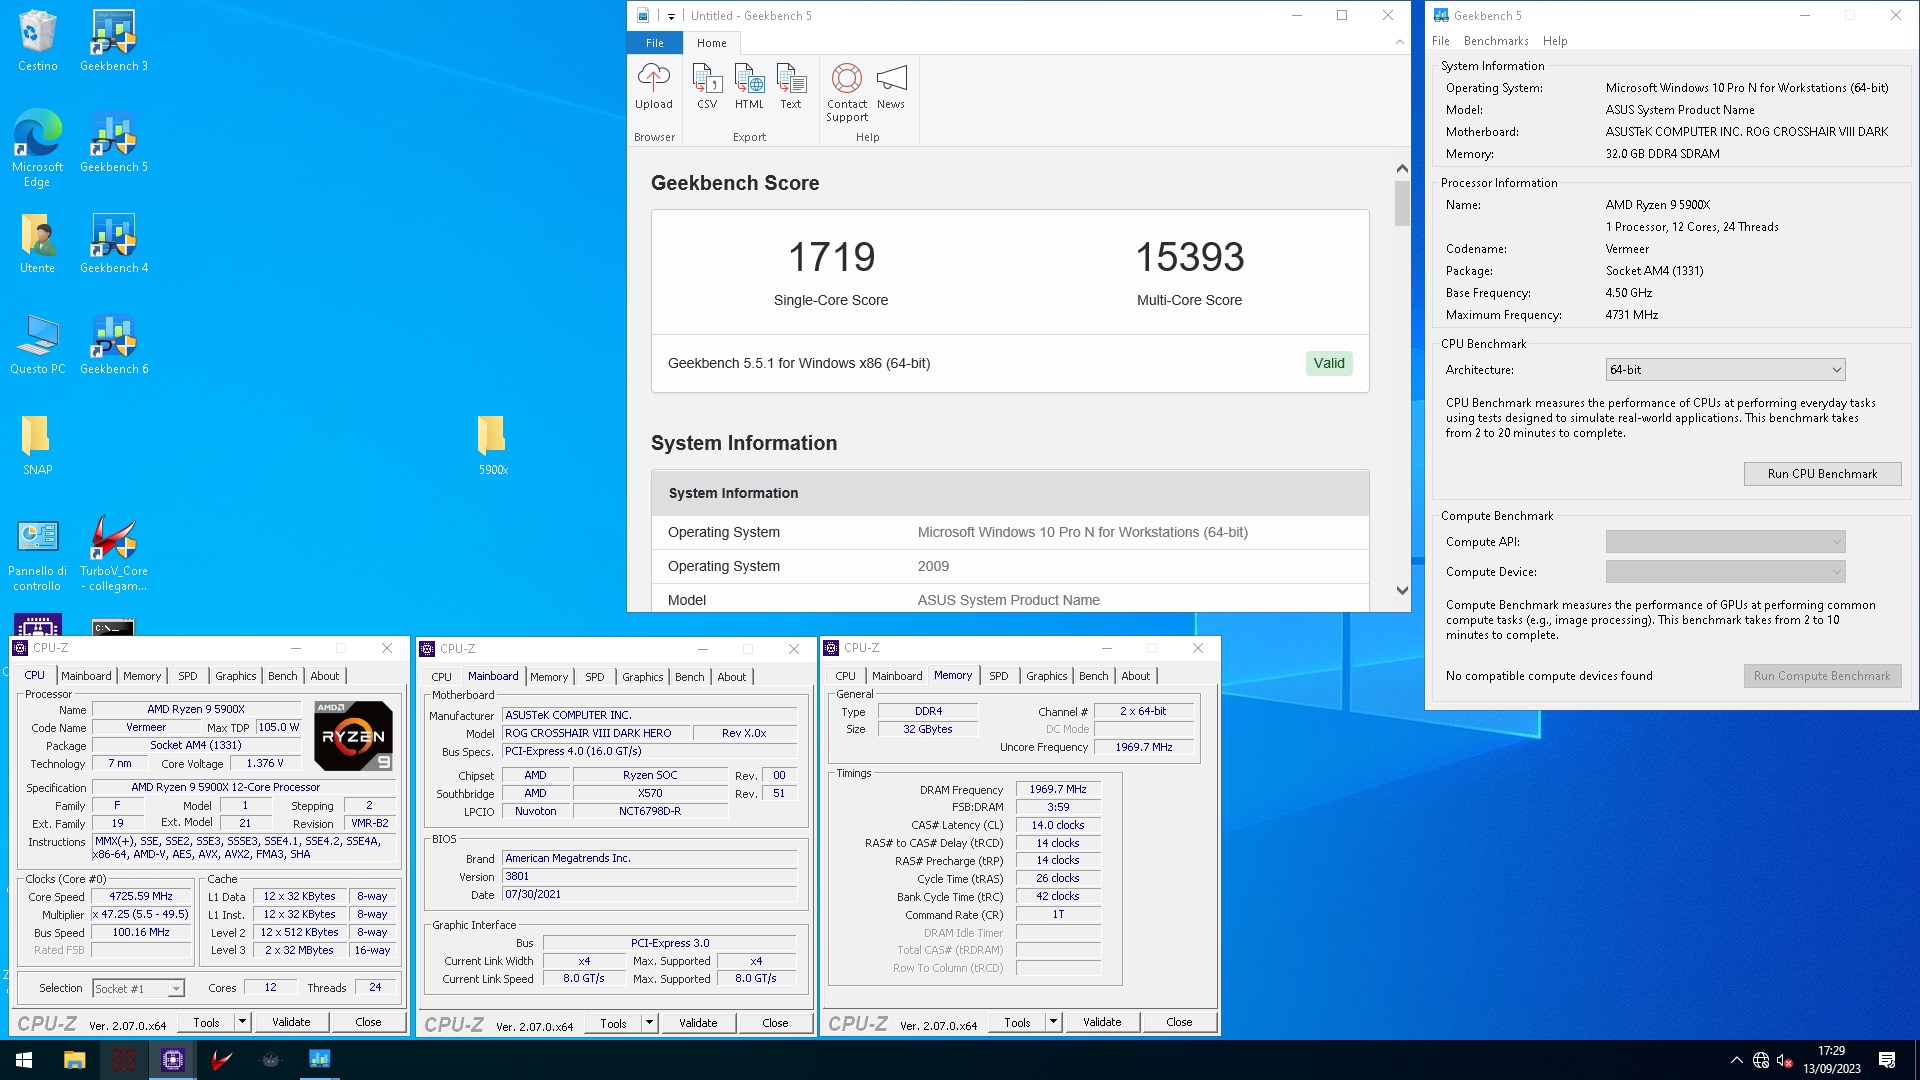This screenshot has height=1080, width=1920.
Task: Click the Valid badge in Geekbench Score
Action: click(x=1329, y=363)
